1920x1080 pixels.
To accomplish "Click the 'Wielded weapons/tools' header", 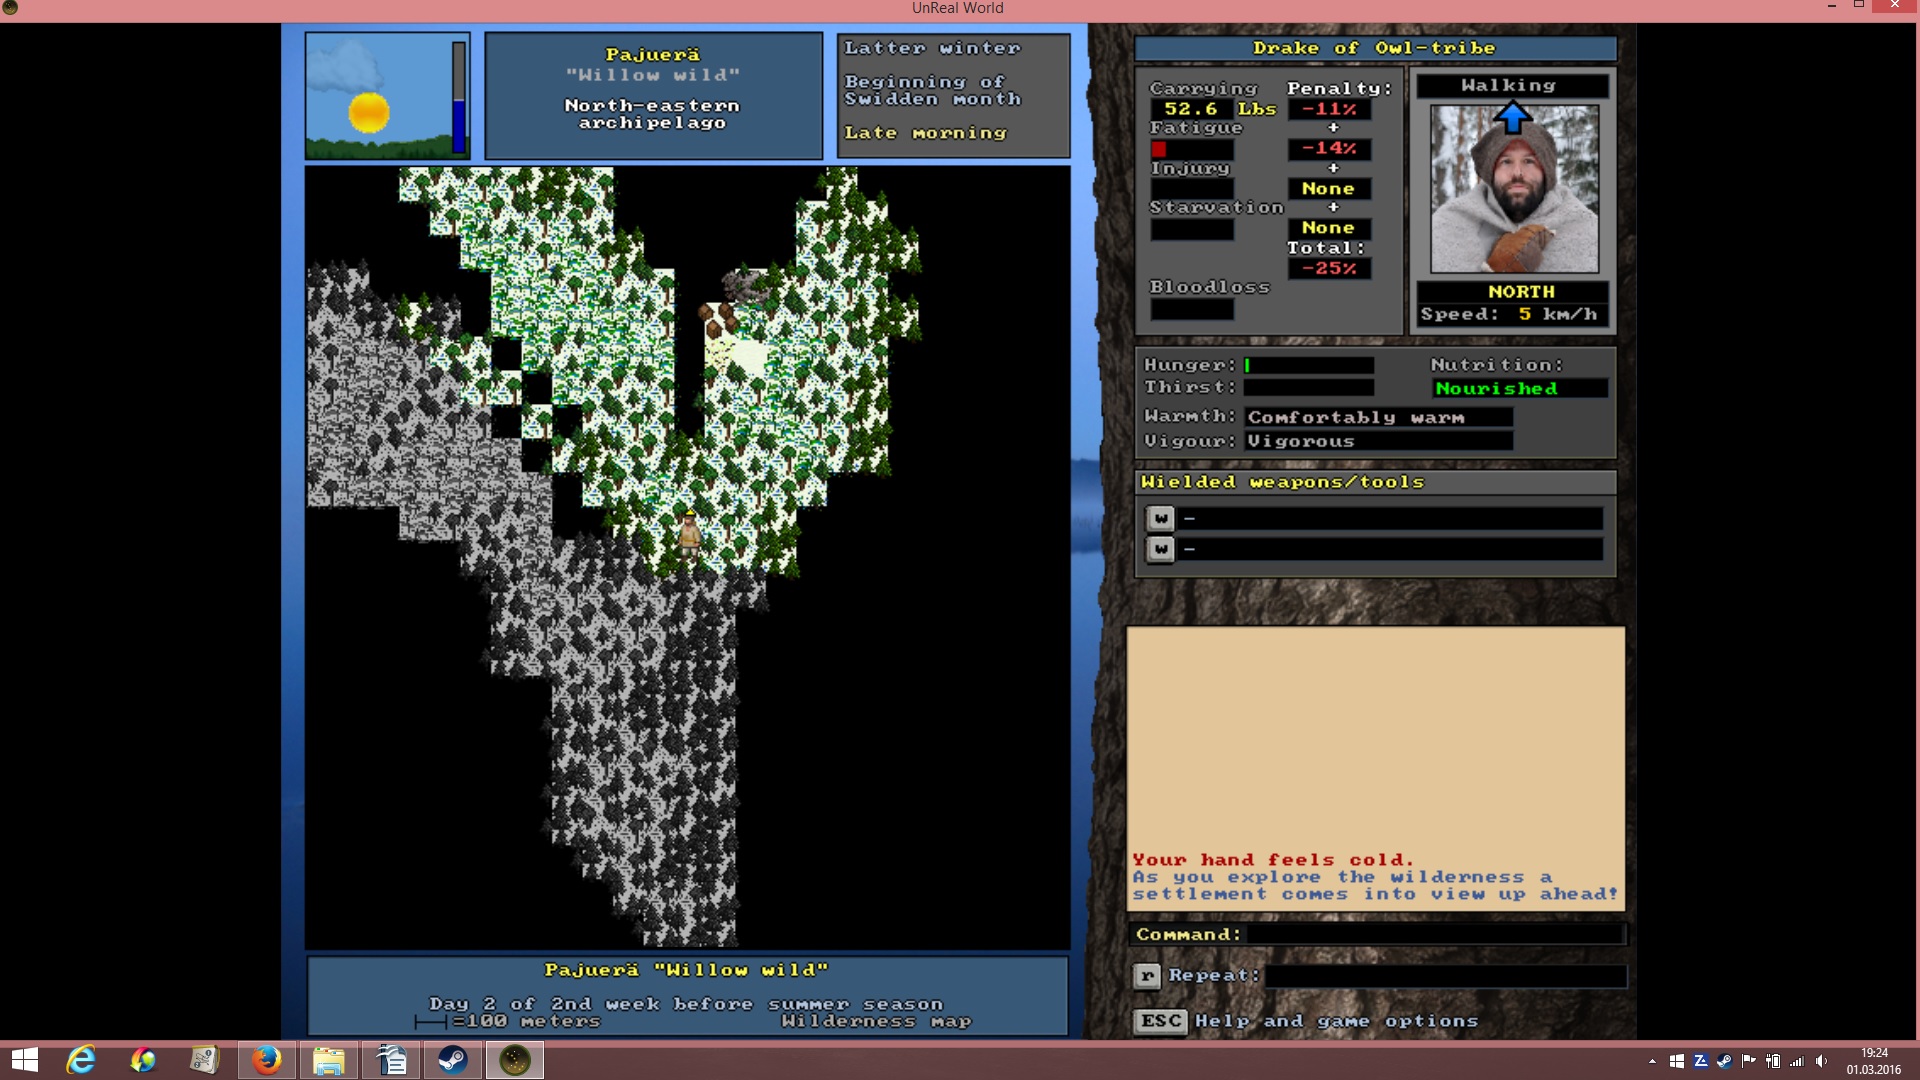I will coord(1282,482).
